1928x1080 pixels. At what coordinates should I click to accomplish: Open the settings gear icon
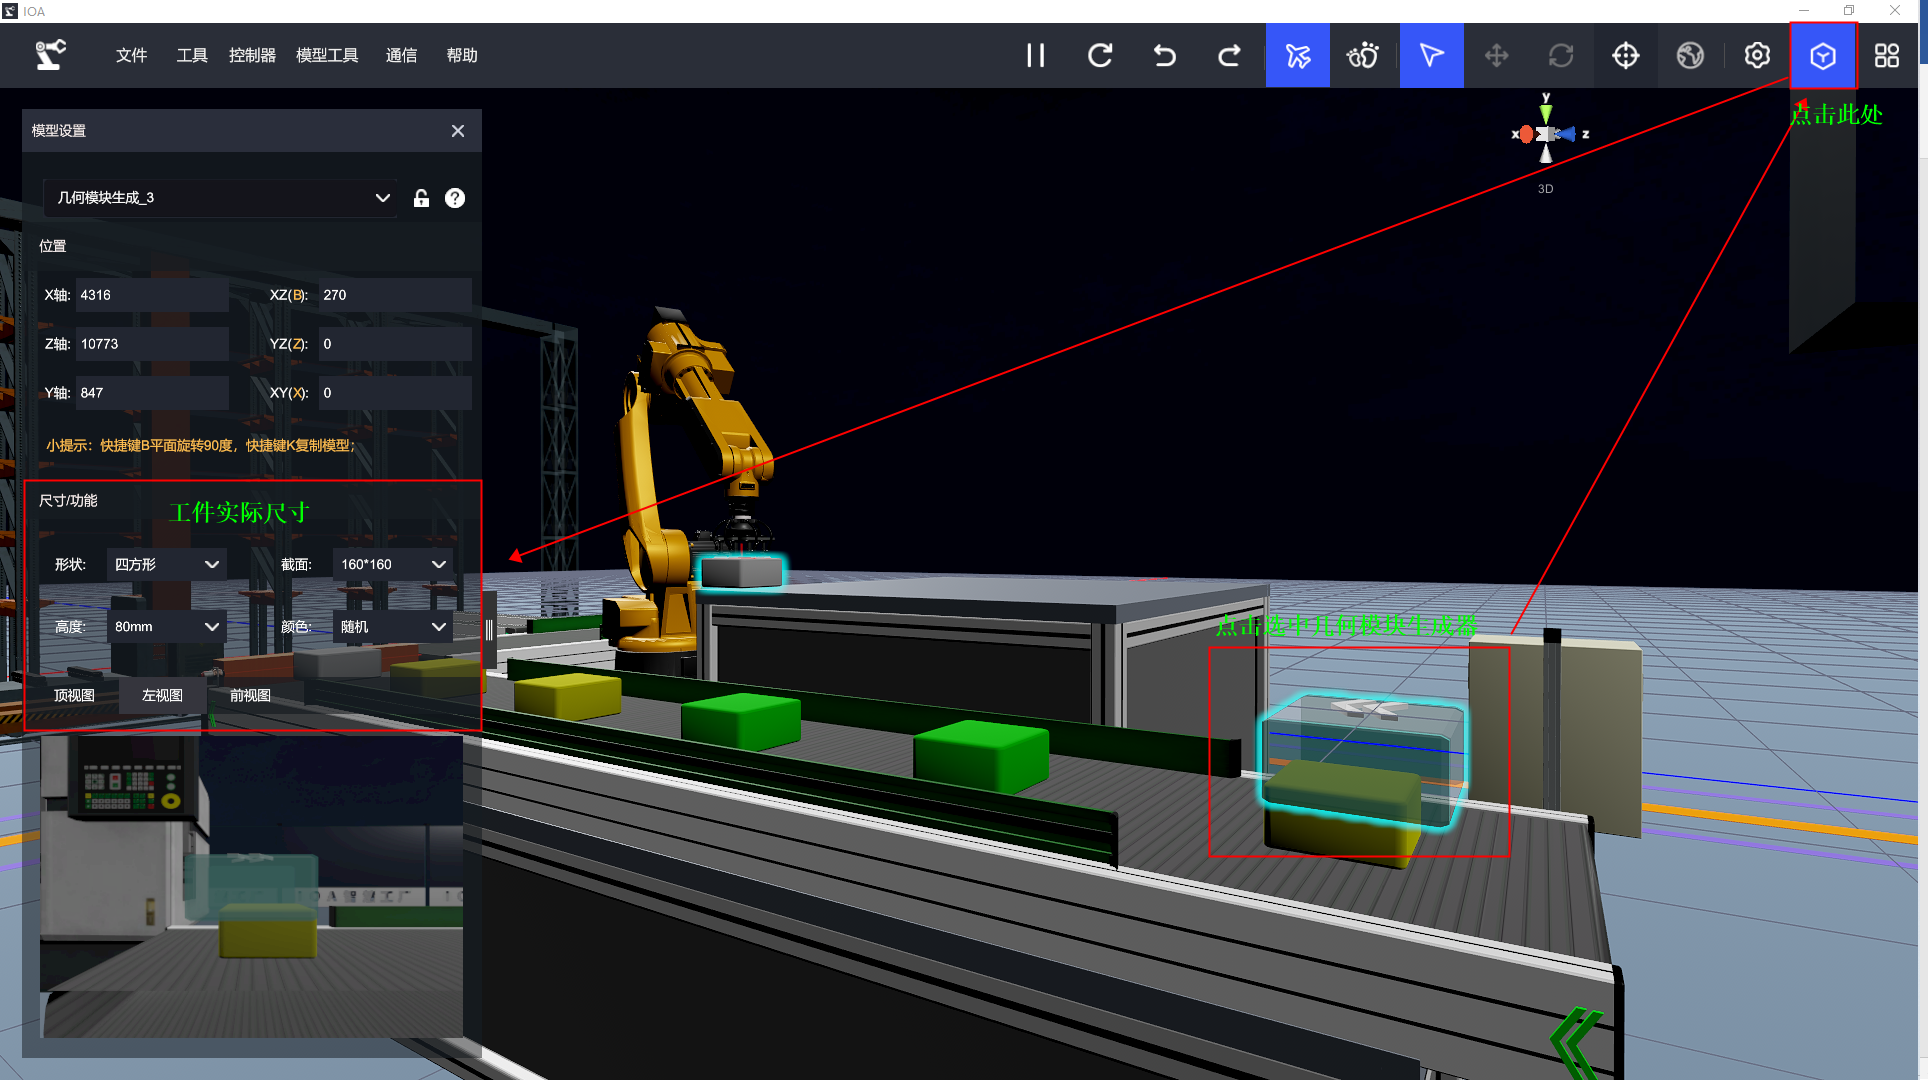tap(1757, 55)
